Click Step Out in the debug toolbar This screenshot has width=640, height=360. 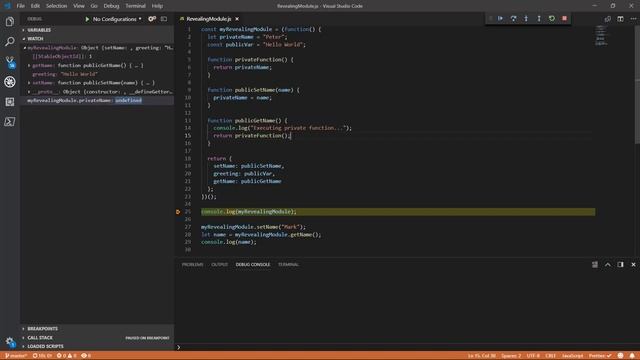pyautogui.click(x=539, y=18)
